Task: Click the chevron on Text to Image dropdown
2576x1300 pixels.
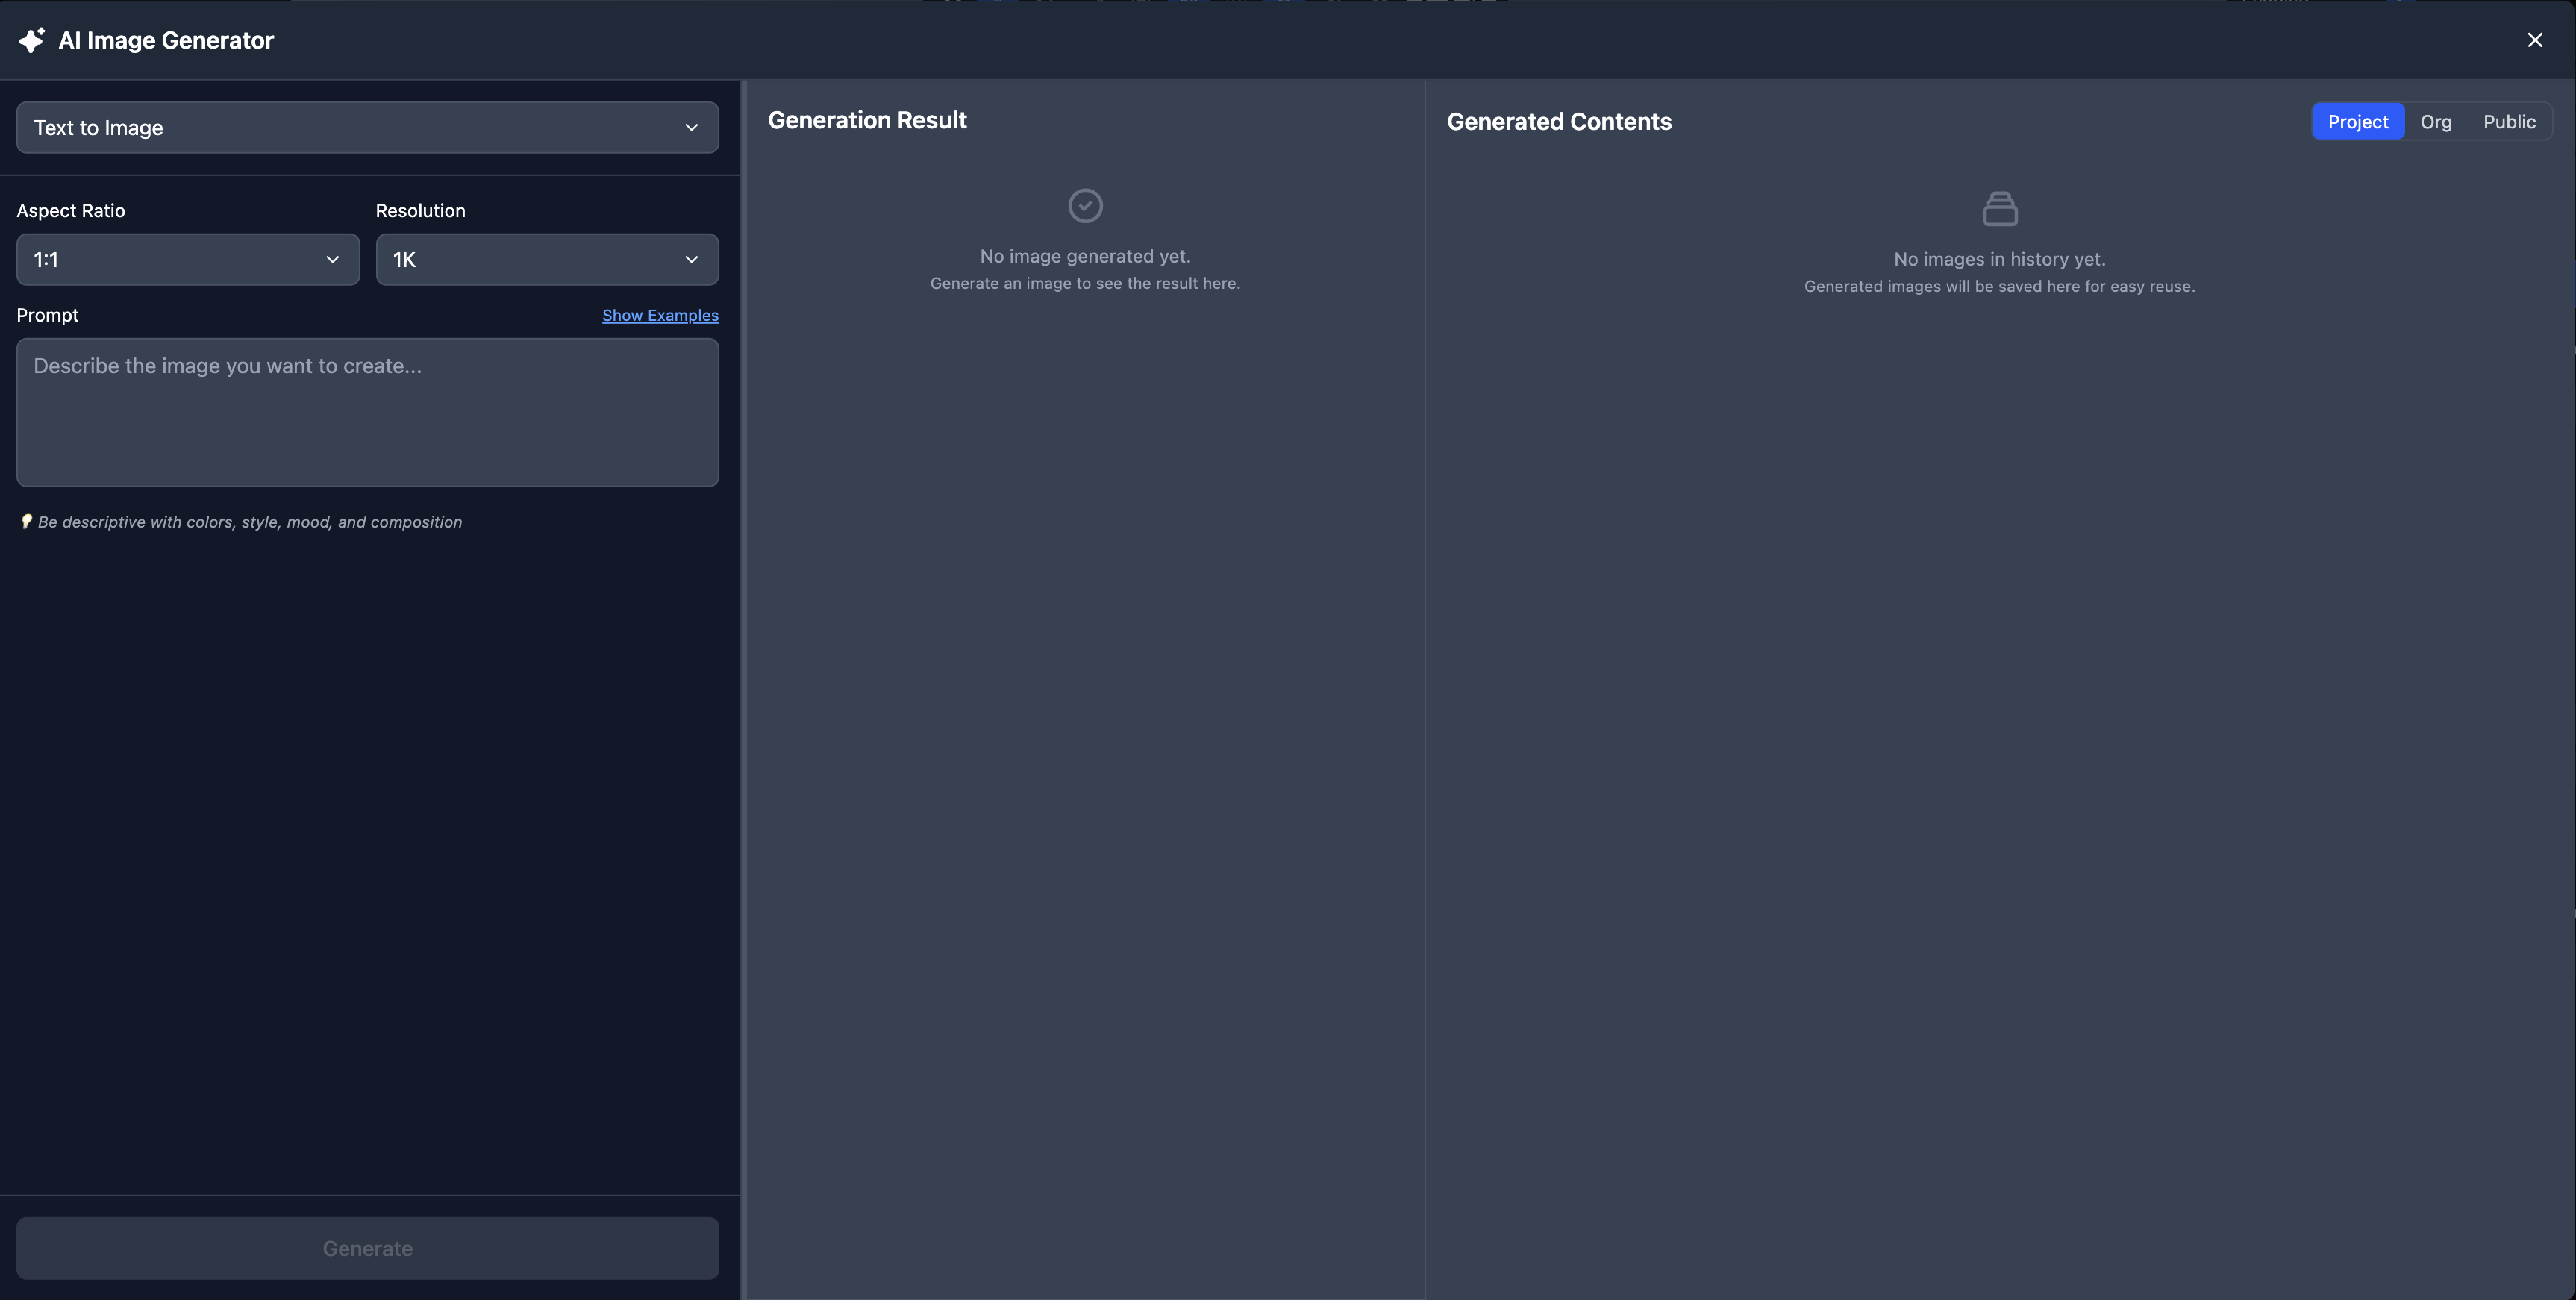Action: pyautogui.click(x=691, y=128)
